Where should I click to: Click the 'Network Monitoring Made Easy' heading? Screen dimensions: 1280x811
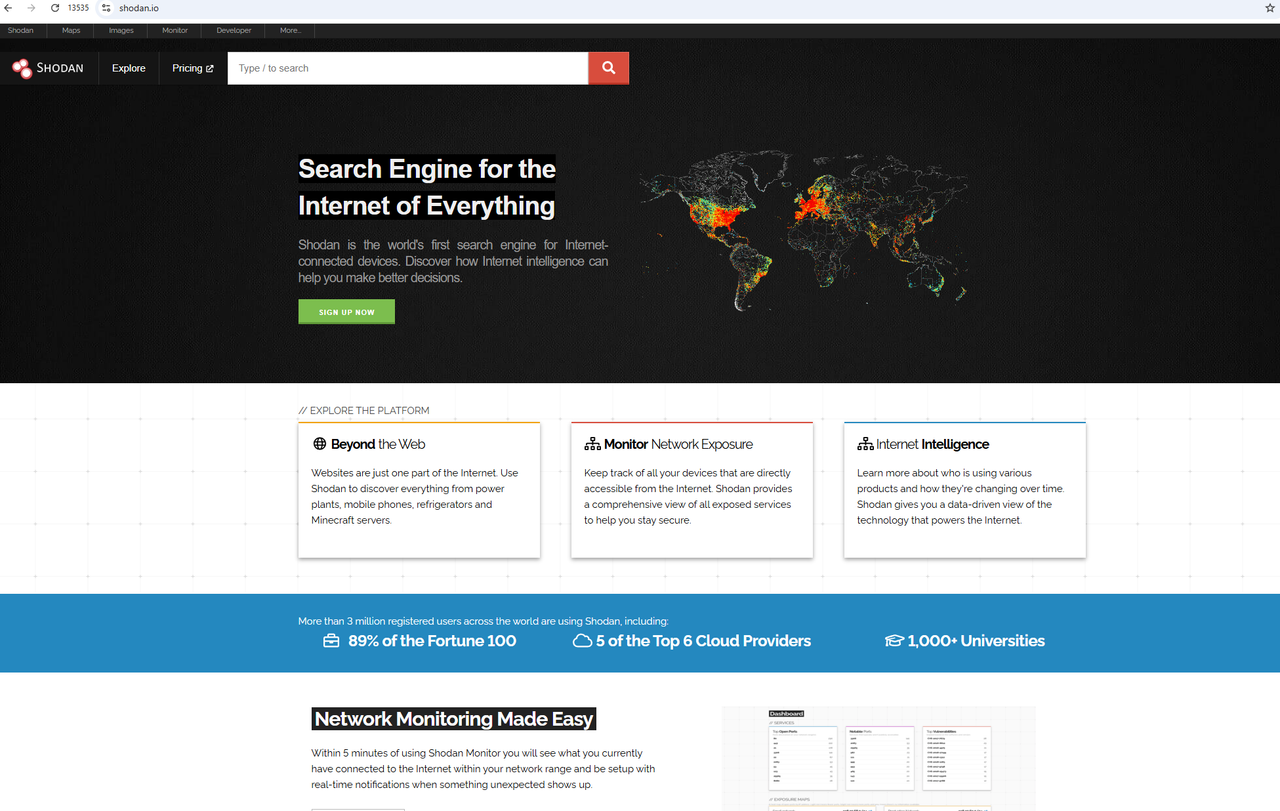pyautogui.click(x=454, y=719)
